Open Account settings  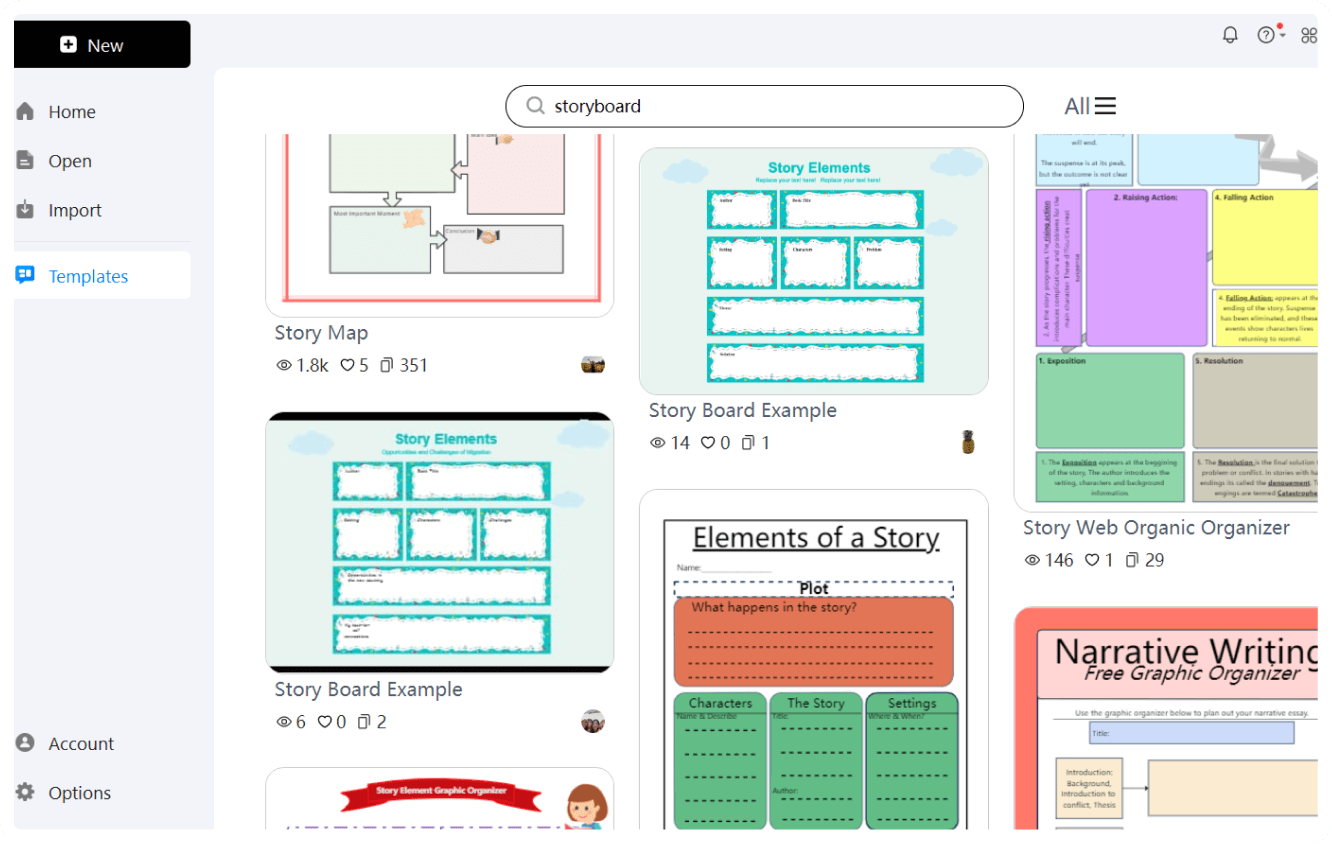point(81,743)
